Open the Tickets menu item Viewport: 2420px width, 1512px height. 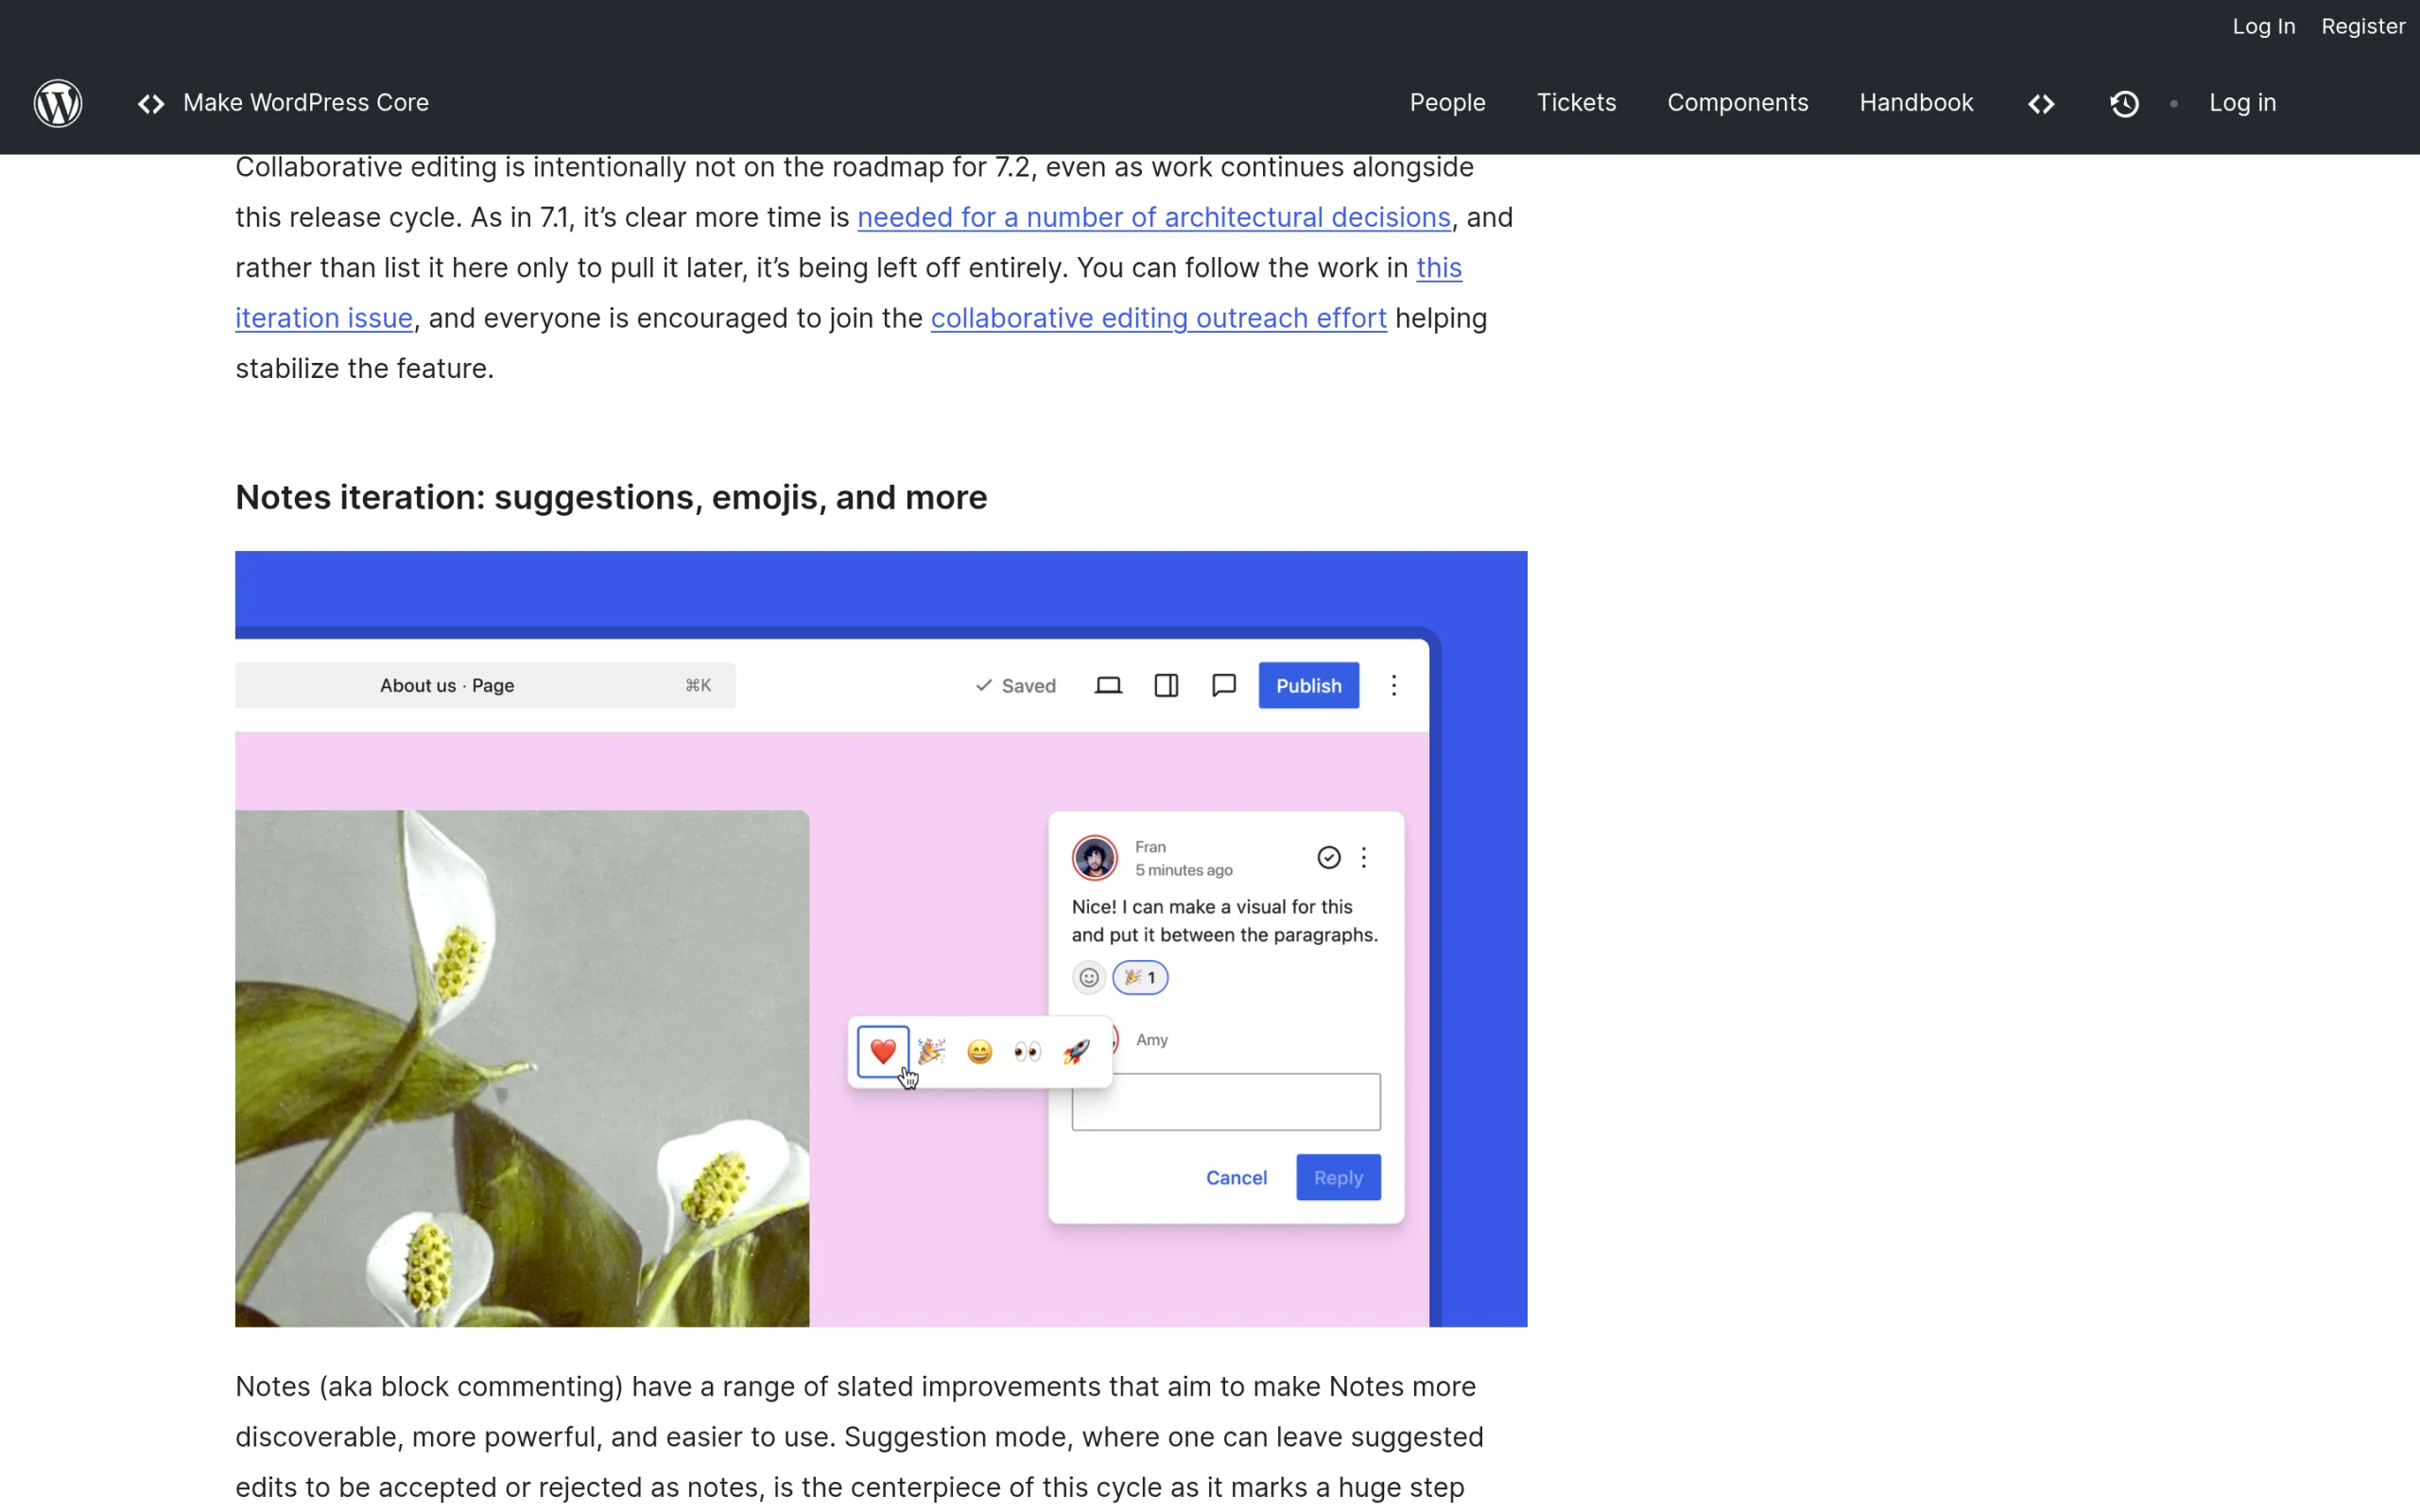tap(1576, 103)
